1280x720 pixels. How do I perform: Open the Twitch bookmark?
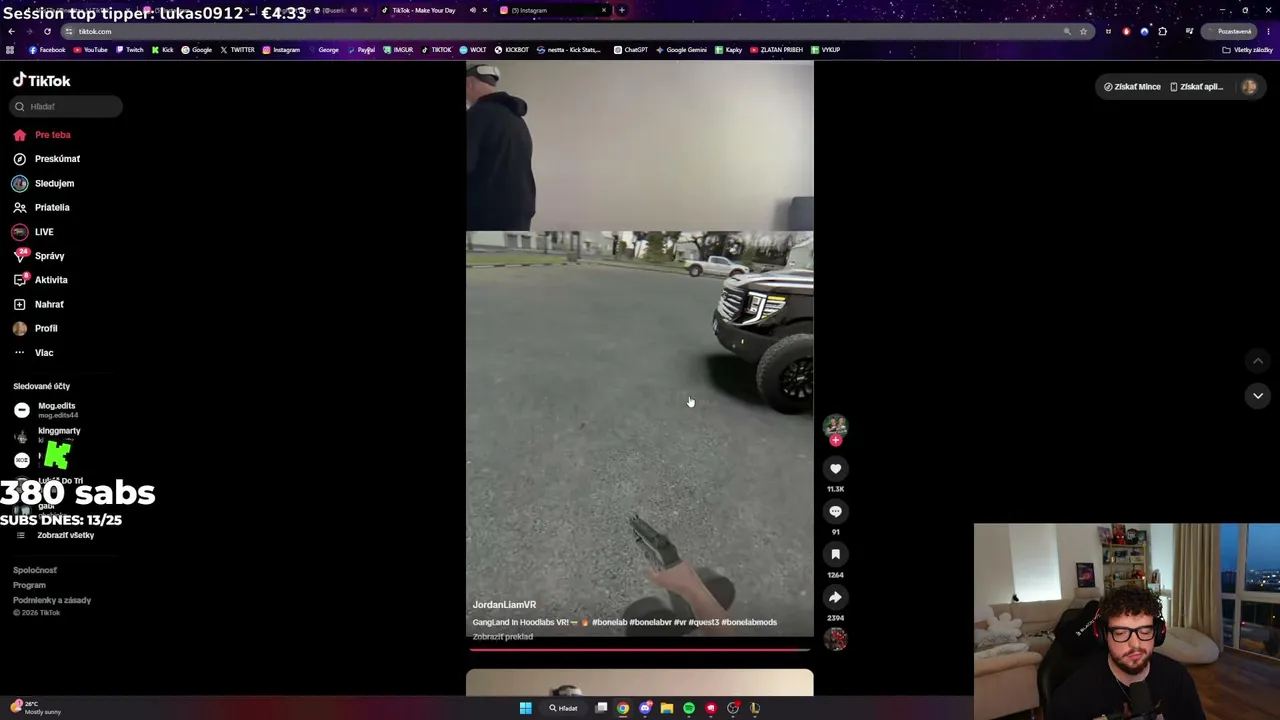(x=129, y=50)
